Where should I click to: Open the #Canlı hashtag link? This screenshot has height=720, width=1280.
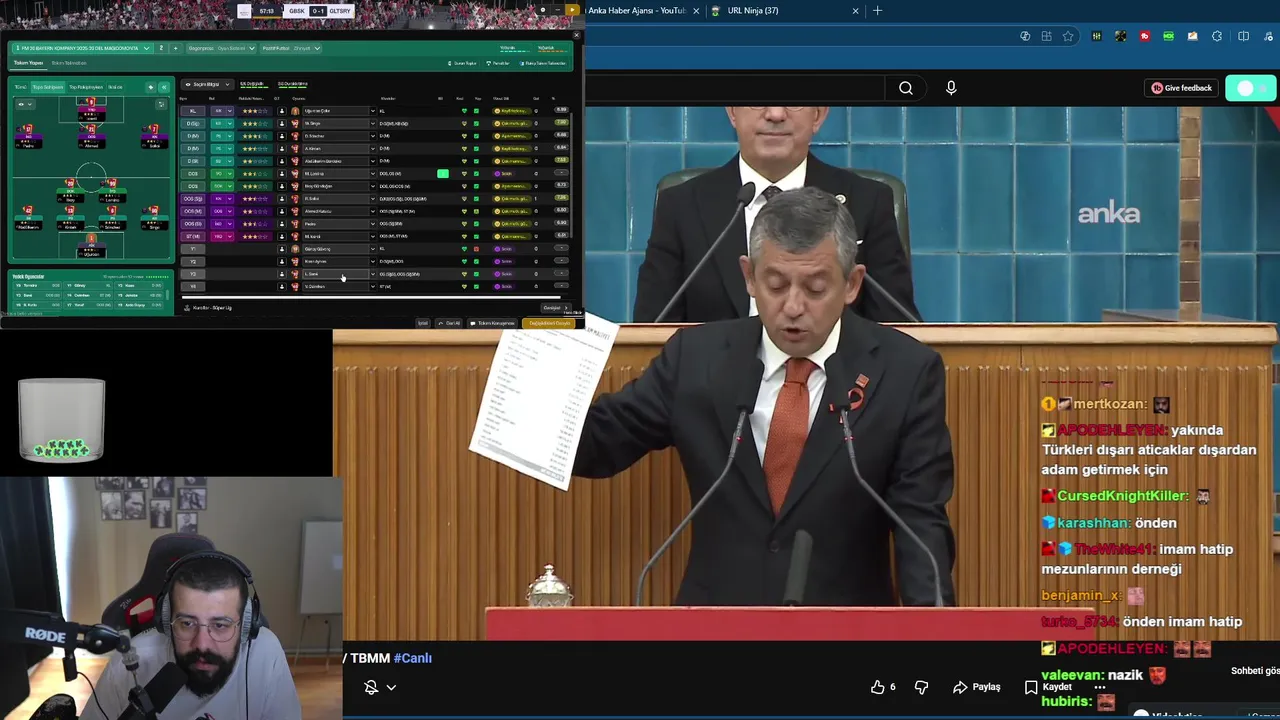coord(413,658)
